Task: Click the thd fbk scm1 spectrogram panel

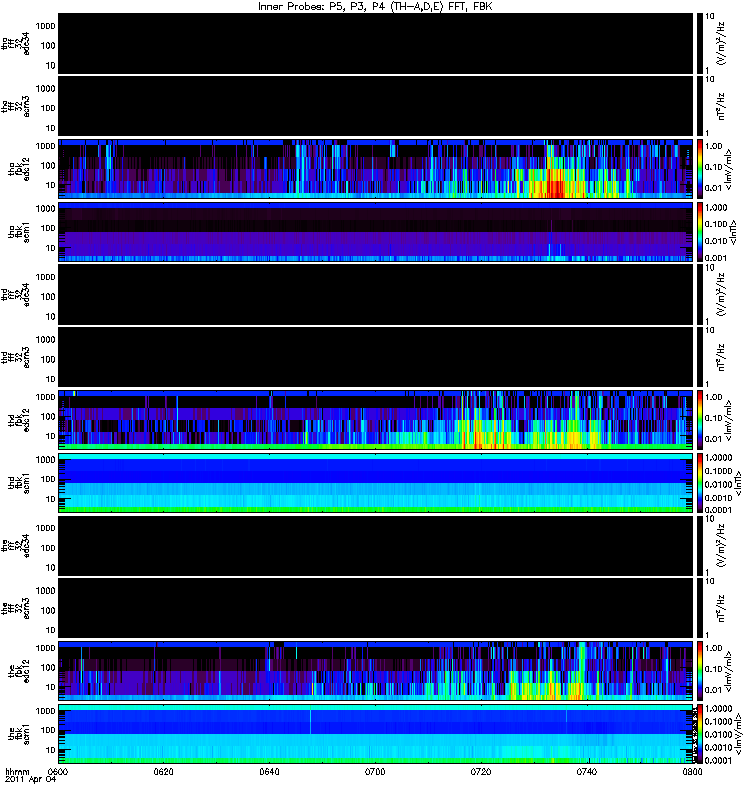Action: [376, 483]
